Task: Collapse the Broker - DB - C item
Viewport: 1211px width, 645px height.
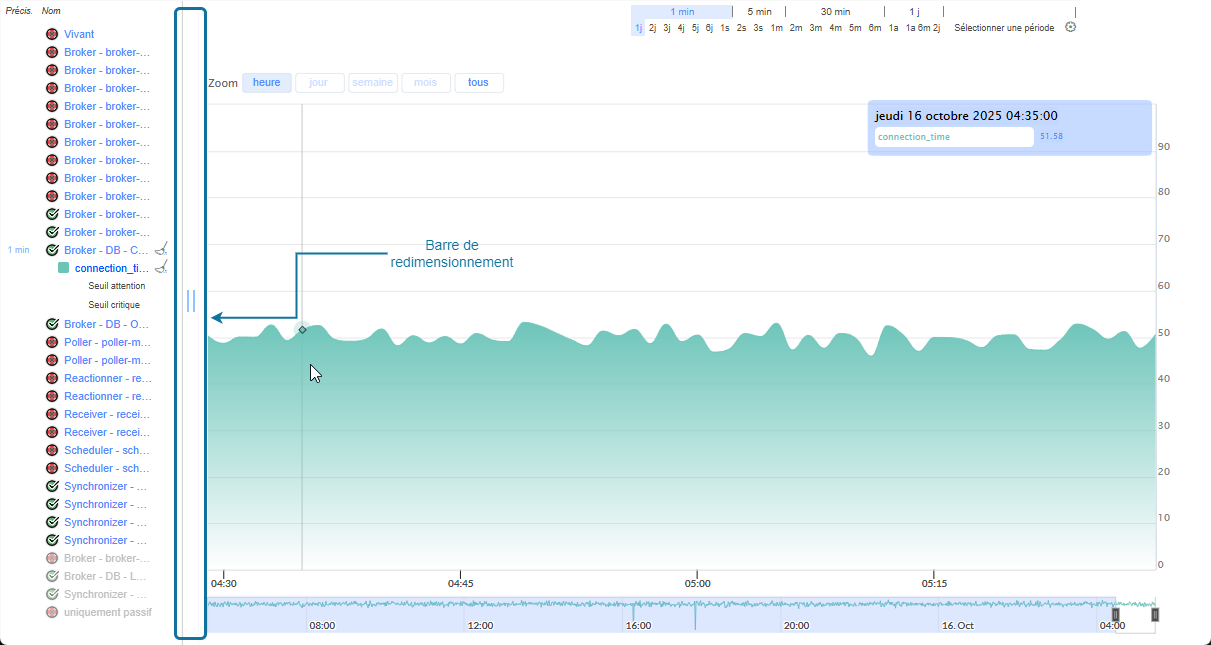Action: coord(106,250)
